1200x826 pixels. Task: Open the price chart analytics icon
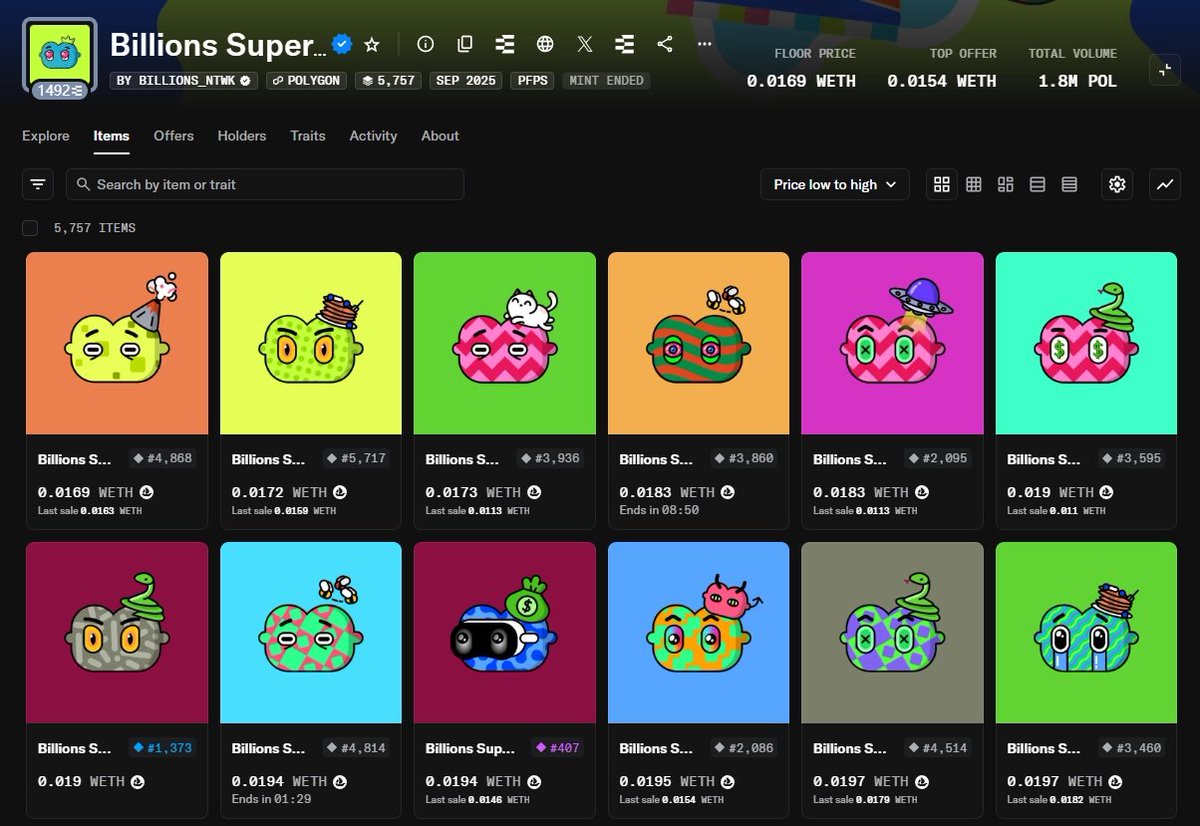[x=1165, y=184]
